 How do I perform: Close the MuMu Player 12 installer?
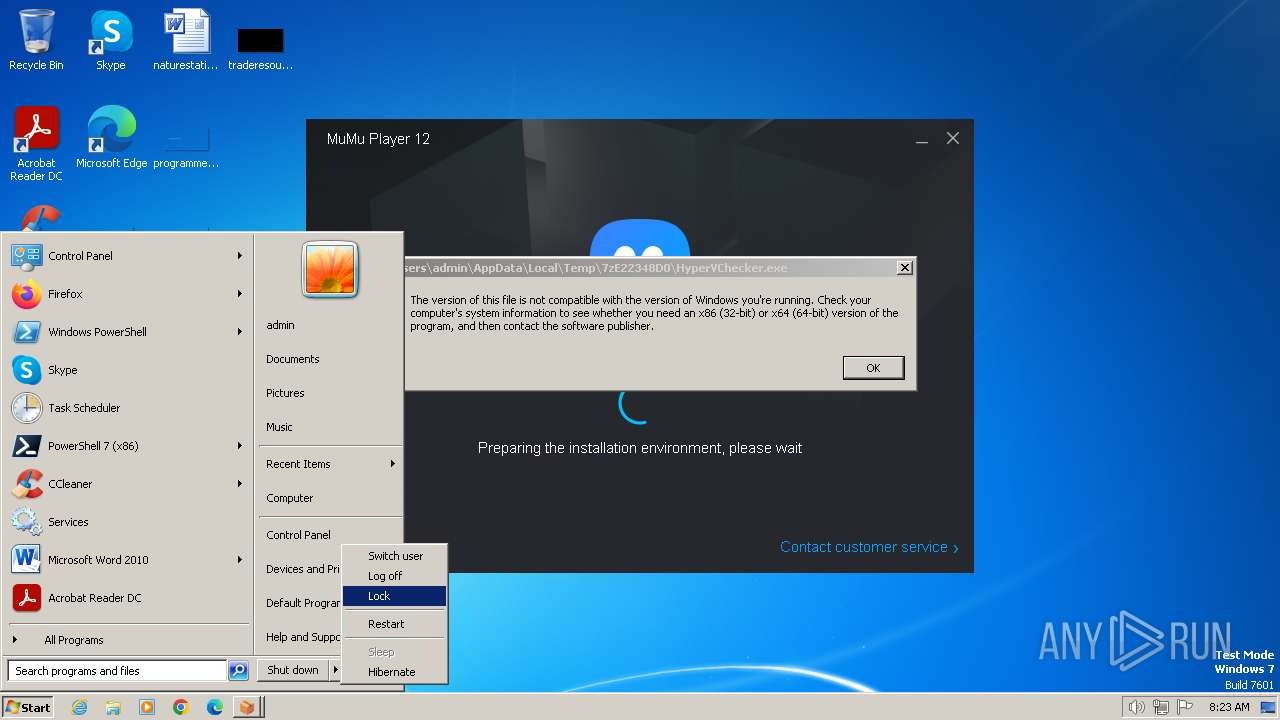(x=953, y=139)
